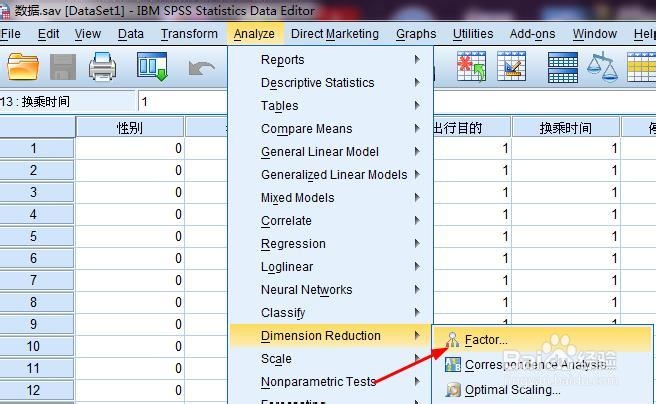Open the View menu
This screenshot has width=656, height=404.
[87, 33]
